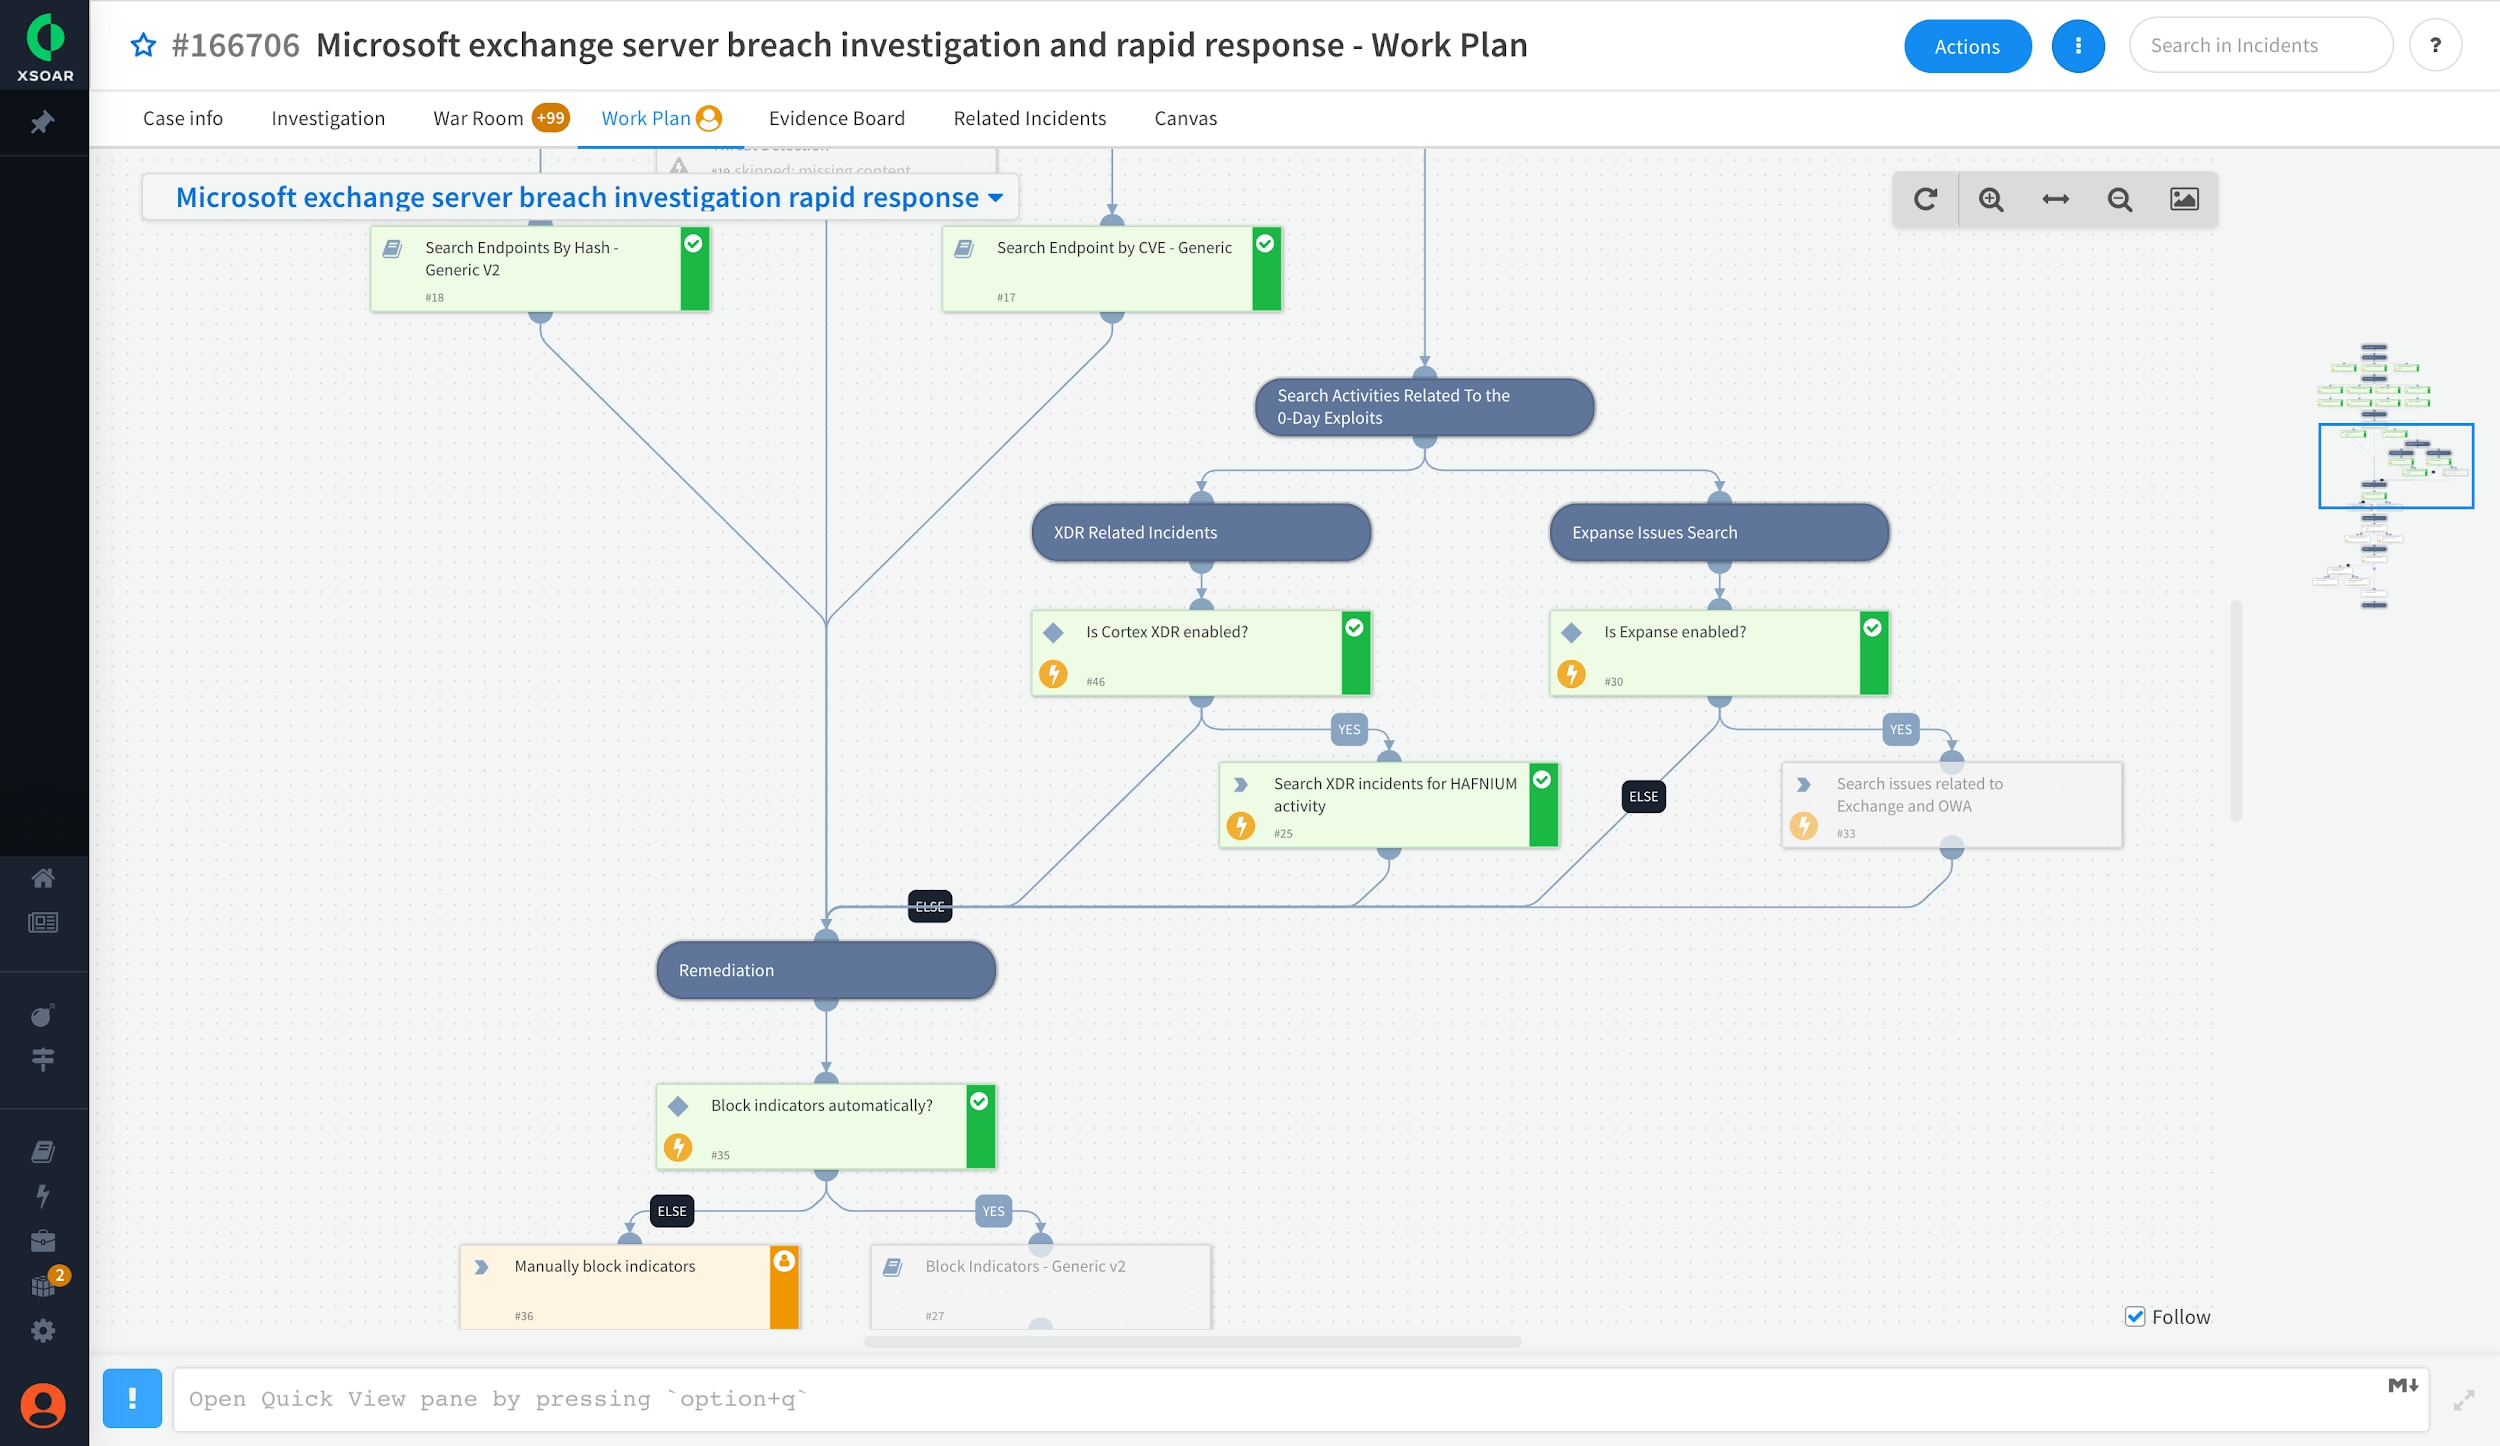
Task: Open Search XDR incidents for HAFNIUM task
Action: [1389, 805]
